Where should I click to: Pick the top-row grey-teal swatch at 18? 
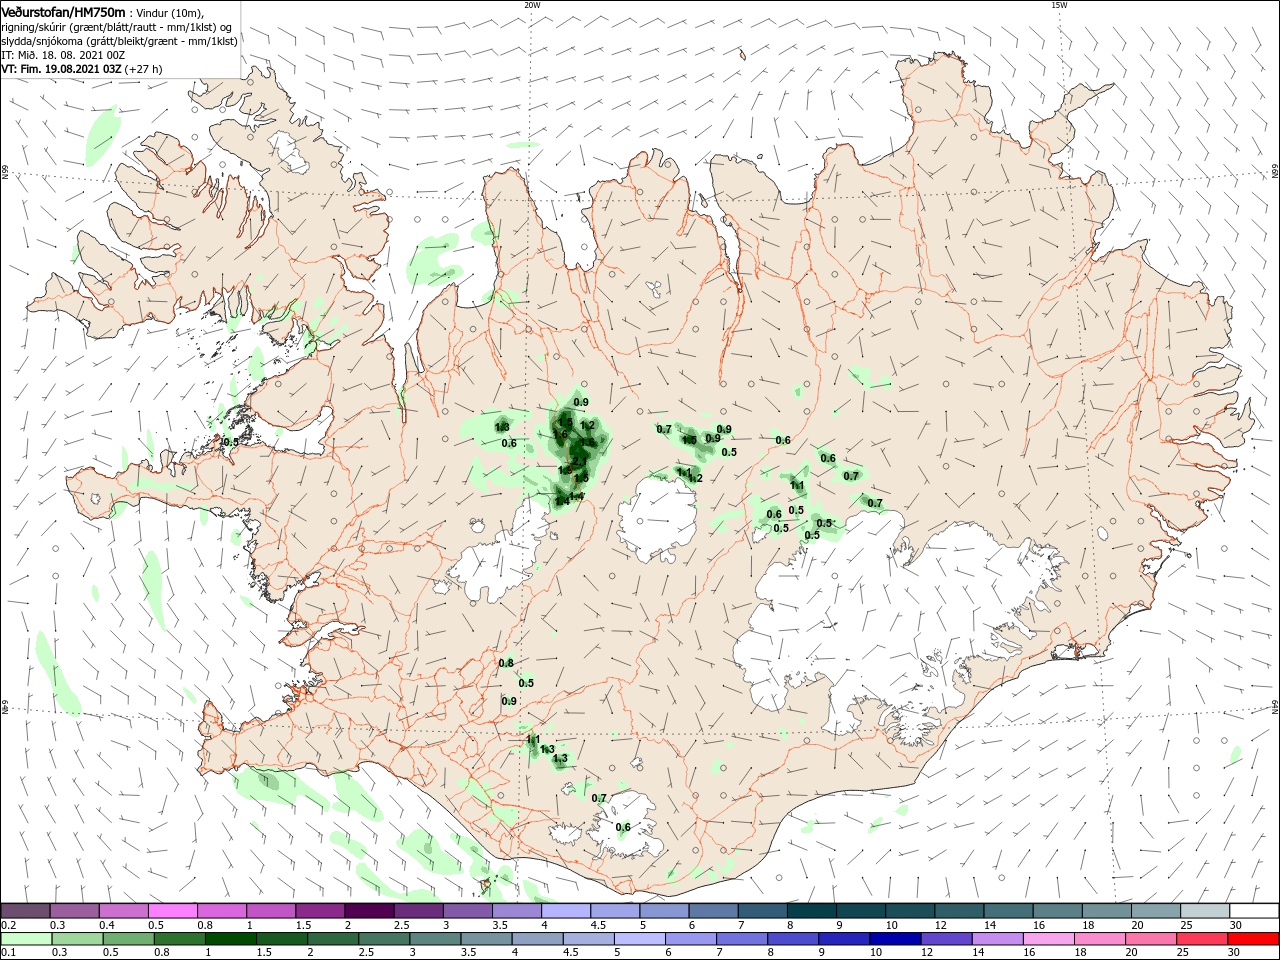click(x=1106, y=911)
